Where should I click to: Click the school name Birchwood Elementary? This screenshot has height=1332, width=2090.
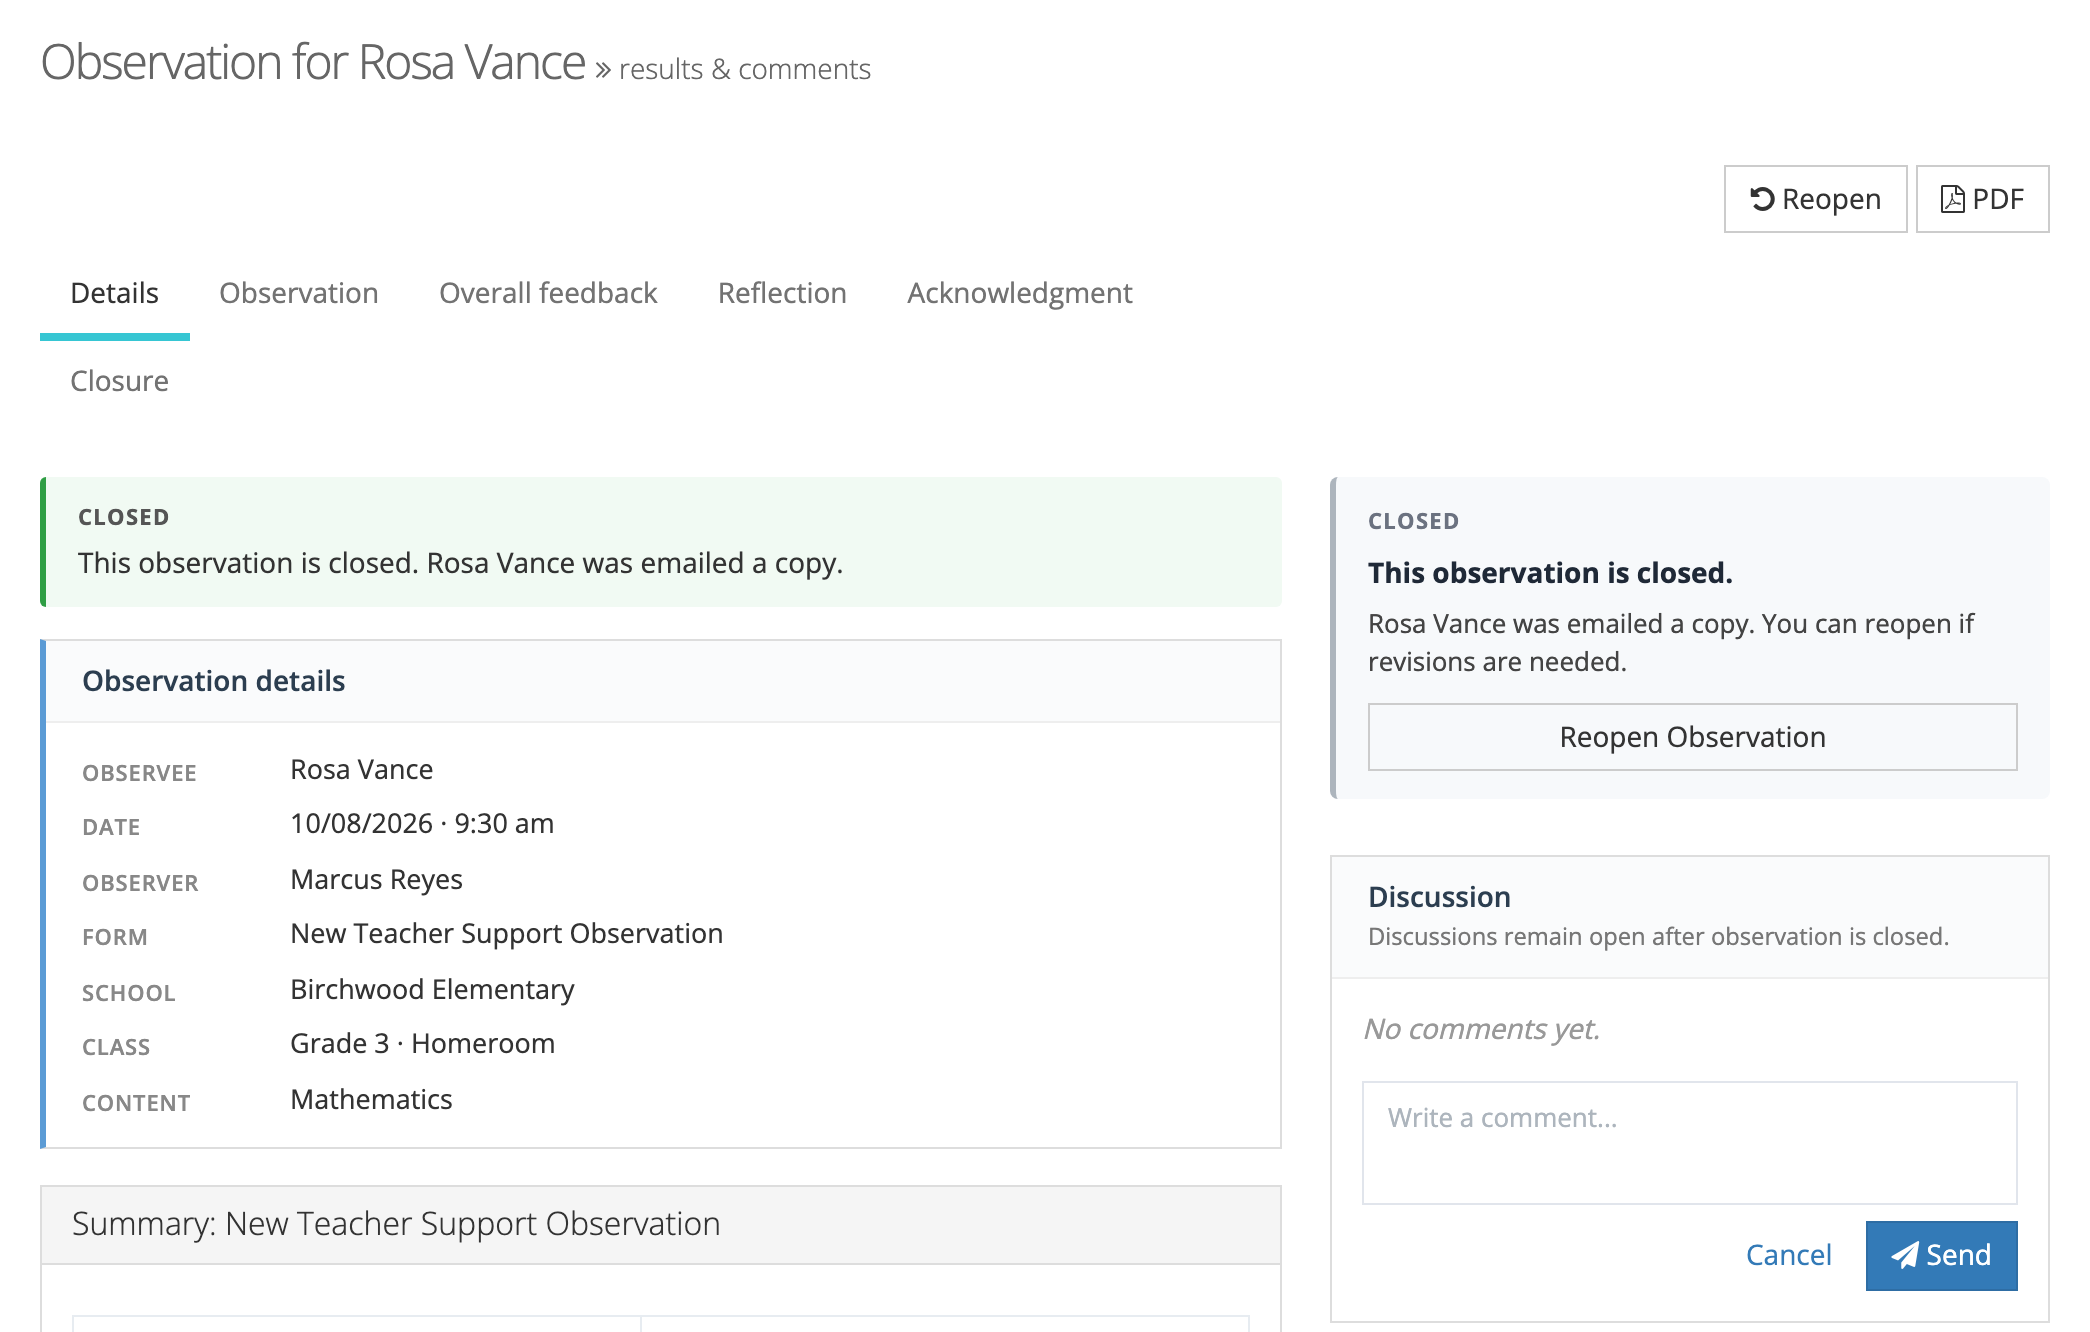click(x=432, y=989)
